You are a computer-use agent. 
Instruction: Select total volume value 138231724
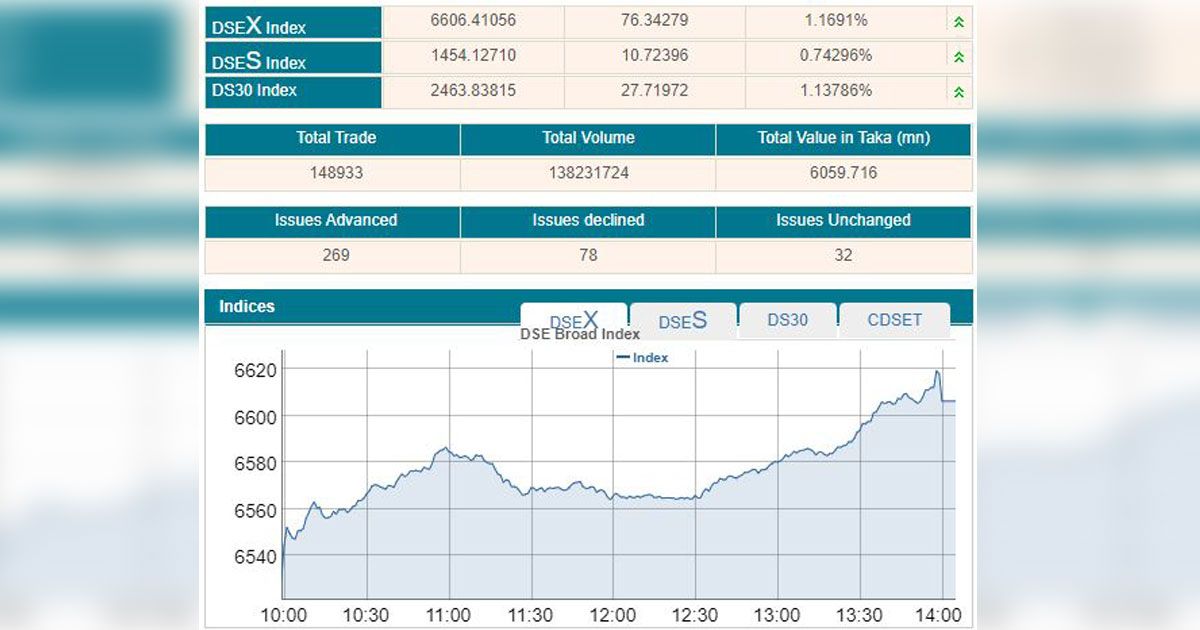click(x=588, y=173)
